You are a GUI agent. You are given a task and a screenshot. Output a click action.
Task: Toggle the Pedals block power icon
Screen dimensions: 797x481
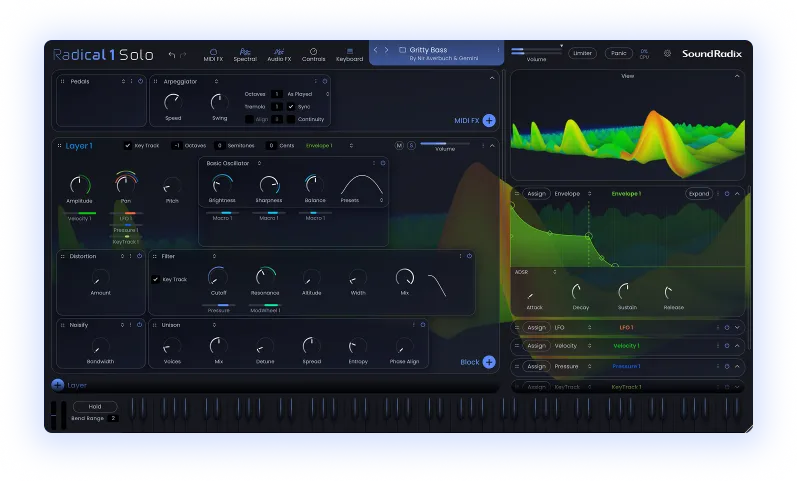coord(140,81)
